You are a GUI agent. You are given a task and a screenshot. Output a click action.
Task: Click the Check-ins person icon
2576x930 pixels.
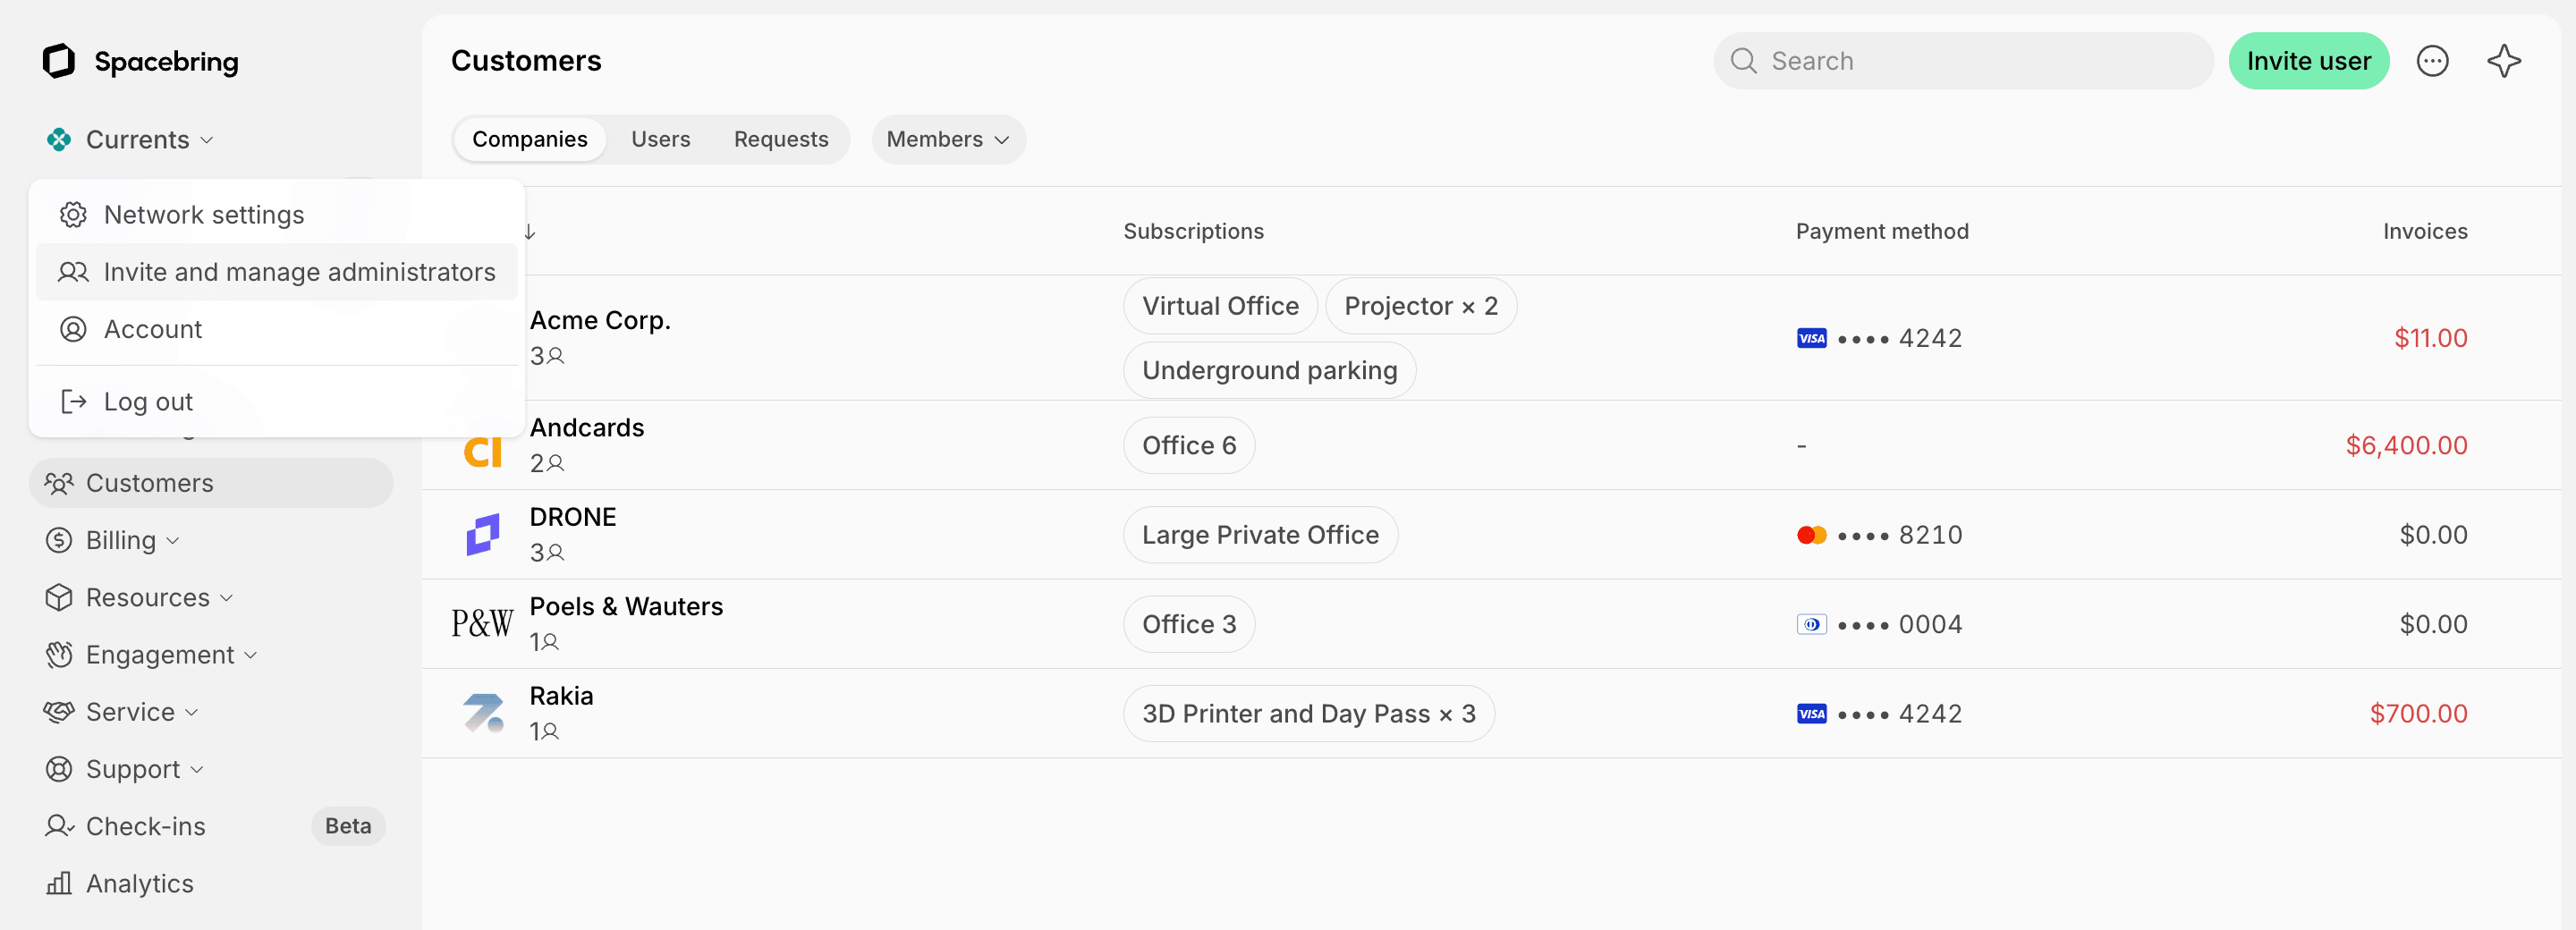[x=59, y=826]
